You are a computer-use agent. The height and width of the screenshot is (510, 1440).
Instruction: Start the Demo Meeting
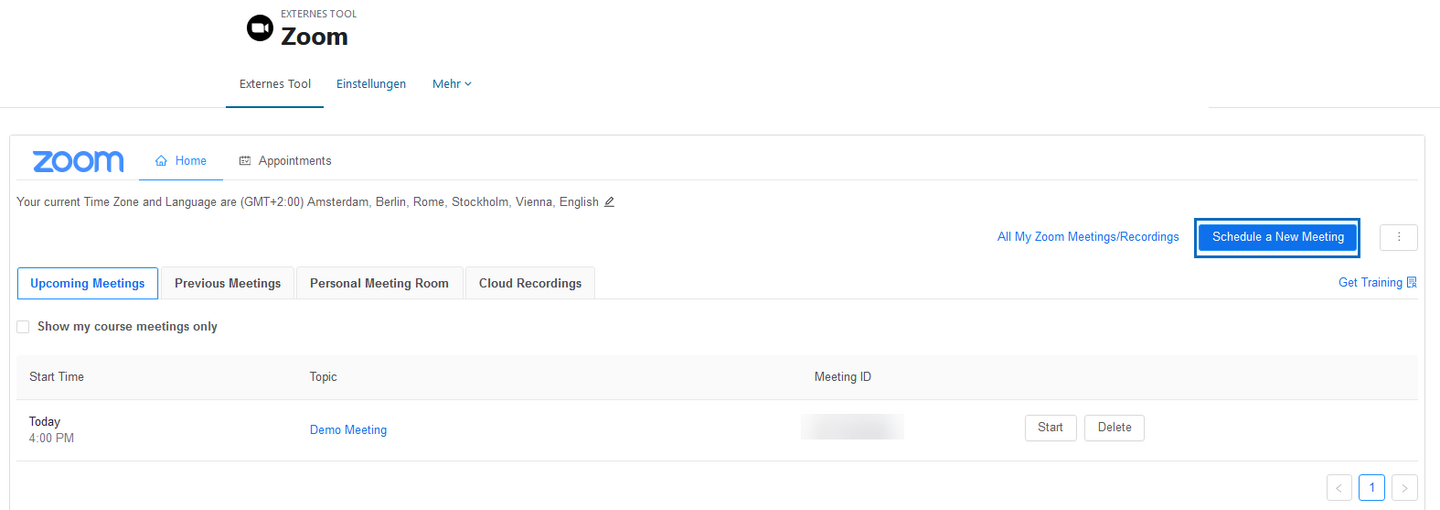1050,428
